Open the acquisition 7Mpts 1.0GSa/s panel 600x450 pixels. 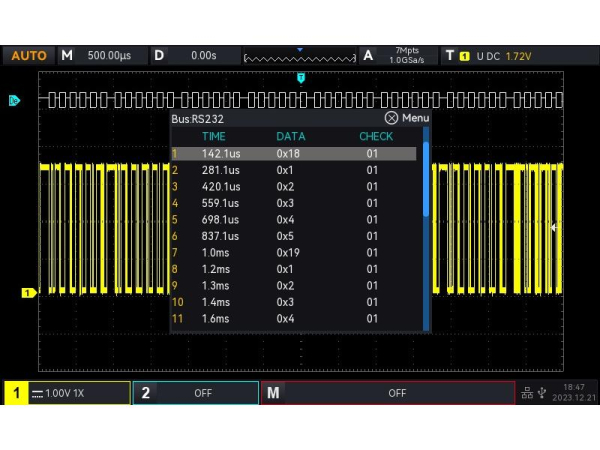point(399,56)
